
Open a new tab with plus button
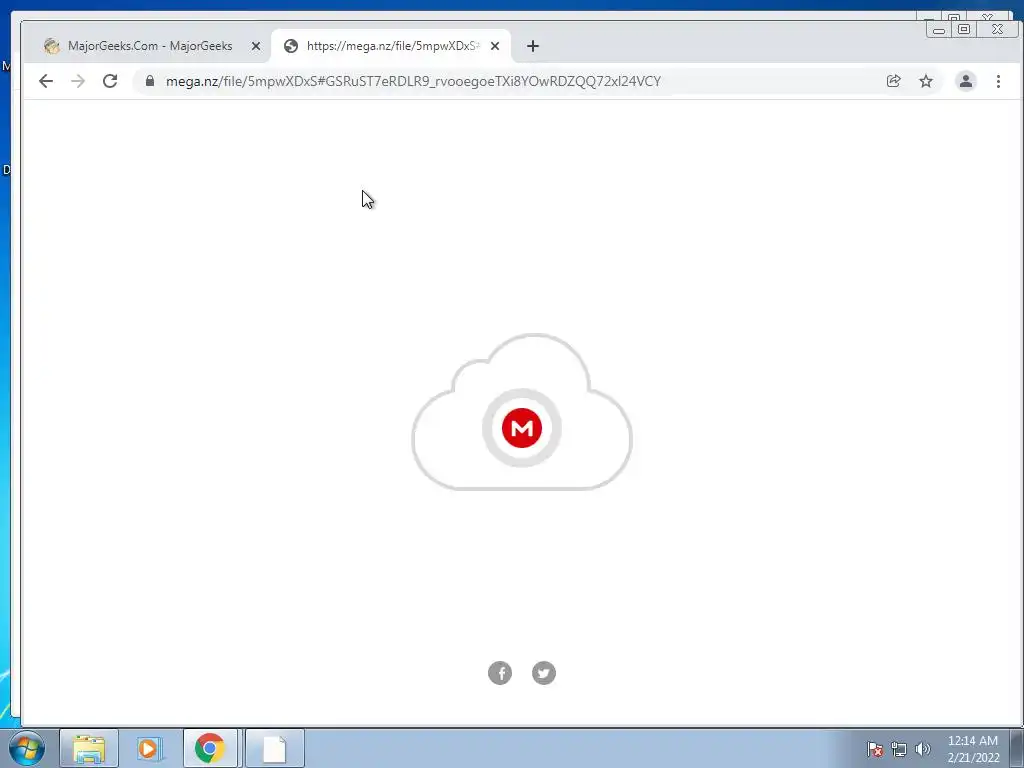(533, 46)
